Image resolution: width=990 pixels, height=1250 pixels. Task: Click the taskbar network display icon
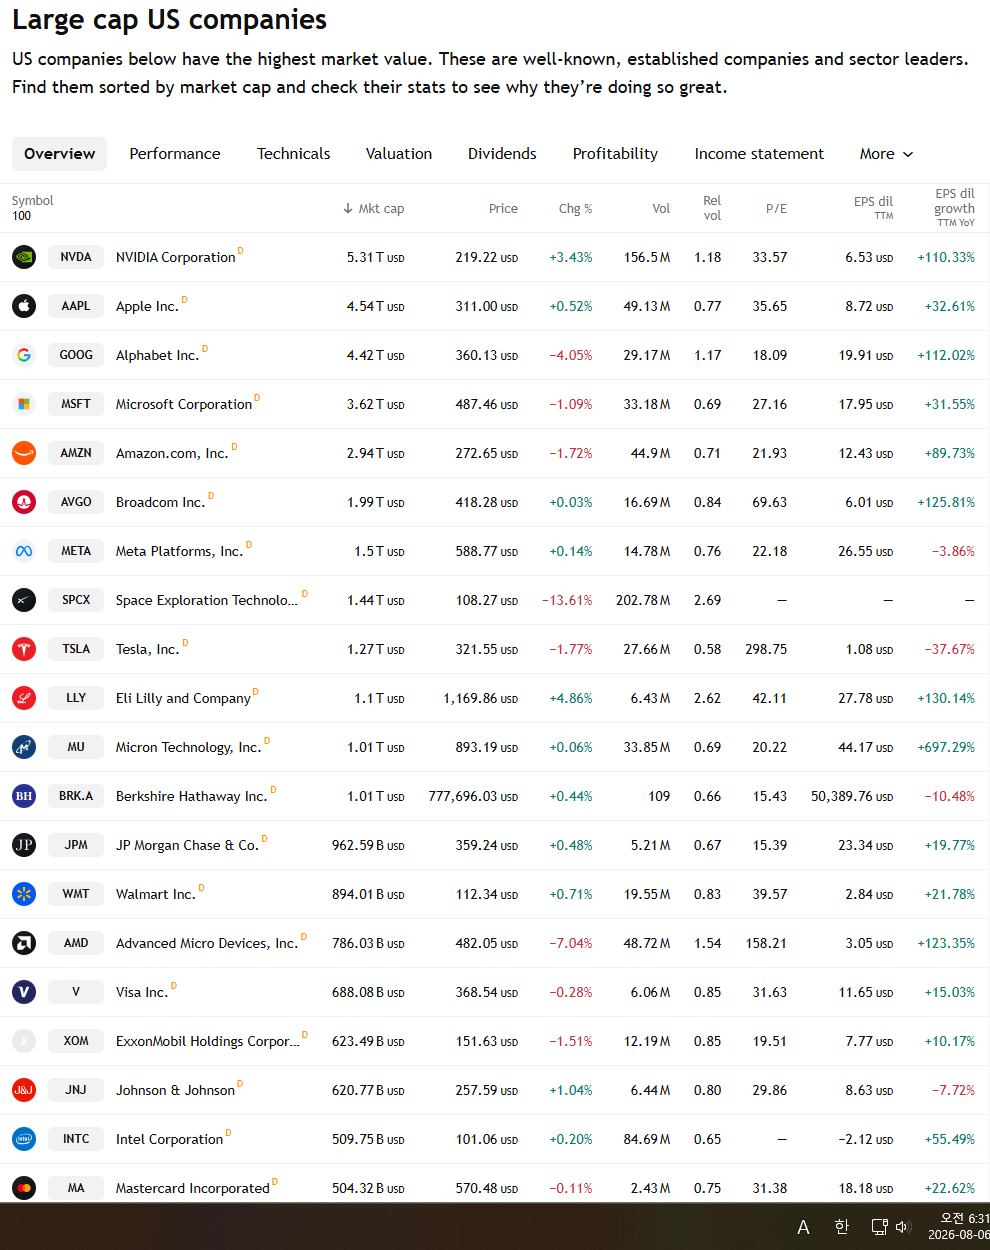click(x=879, y=1227)
